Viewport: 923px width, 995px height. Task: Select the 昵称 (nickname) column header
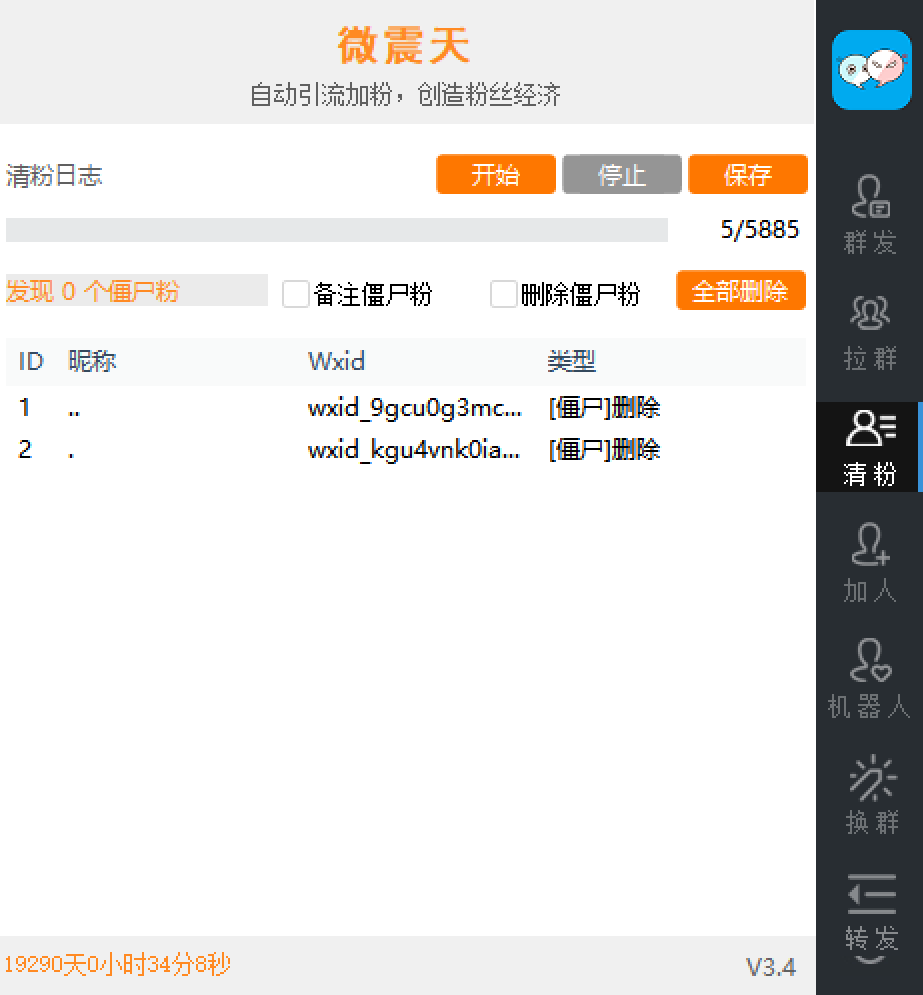click(x=91, y=361)
